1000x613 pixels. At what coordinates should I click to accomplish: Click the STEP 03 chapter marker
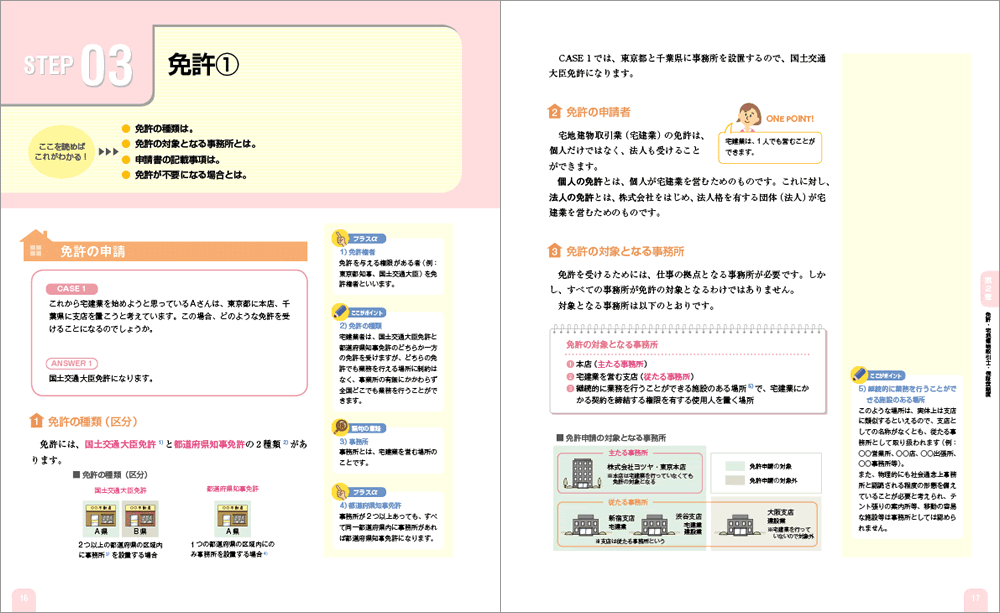(x=78, y=65)
